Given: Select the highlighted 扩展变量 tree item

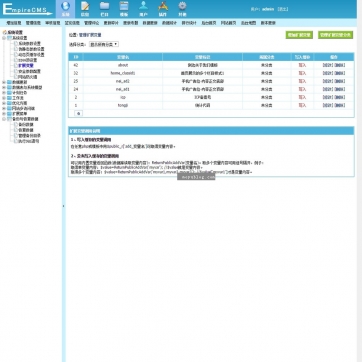Looking at the screenshot, I should [x=26, y=66].
